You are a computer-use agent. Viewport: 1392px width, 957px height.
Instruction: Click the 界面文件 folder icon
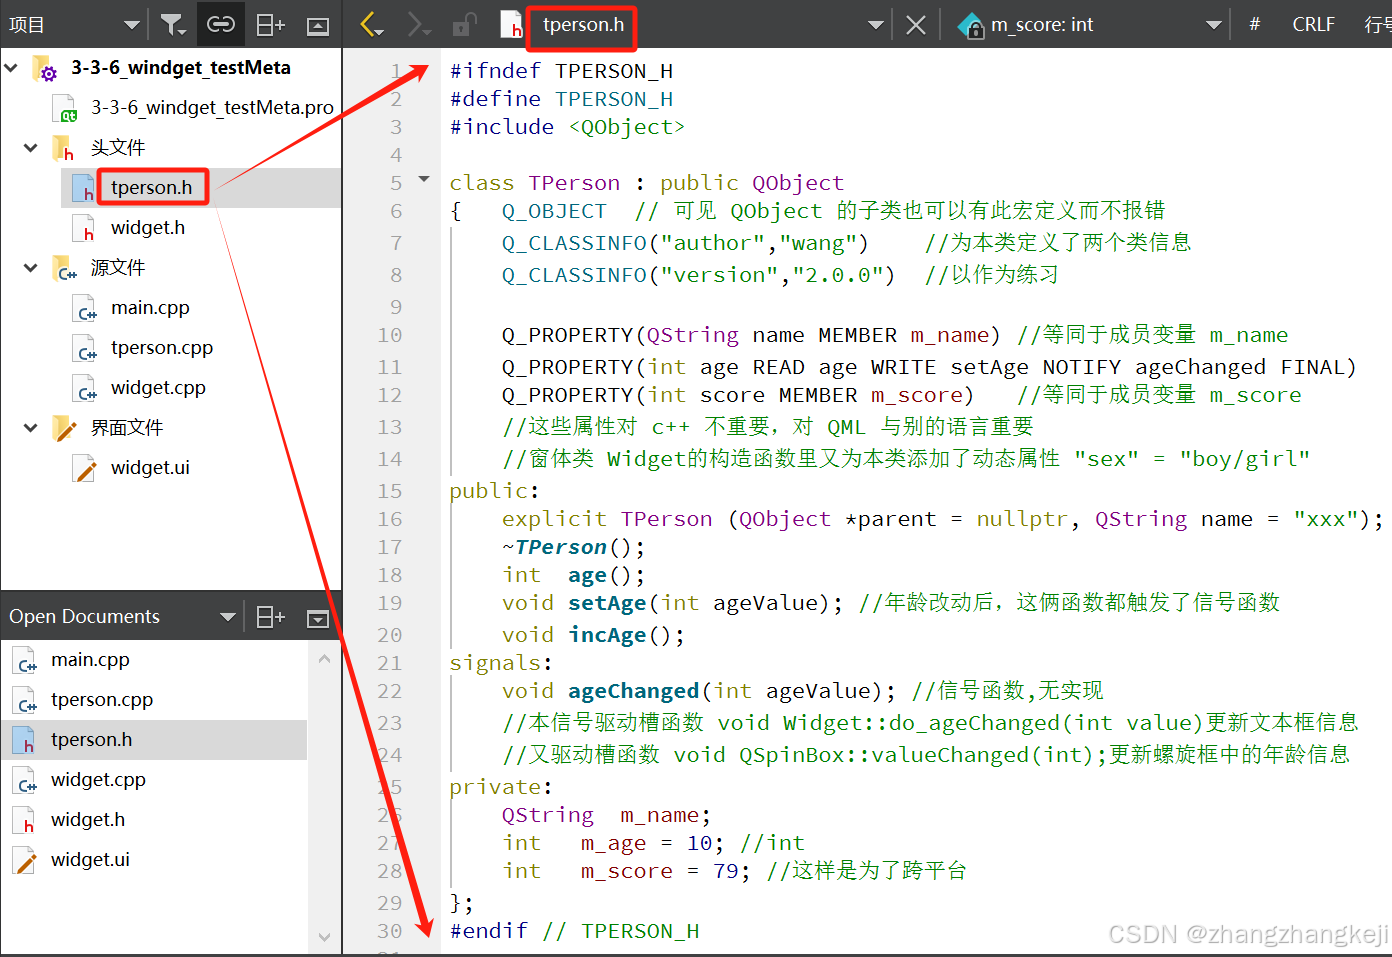(x=63, y=428)
